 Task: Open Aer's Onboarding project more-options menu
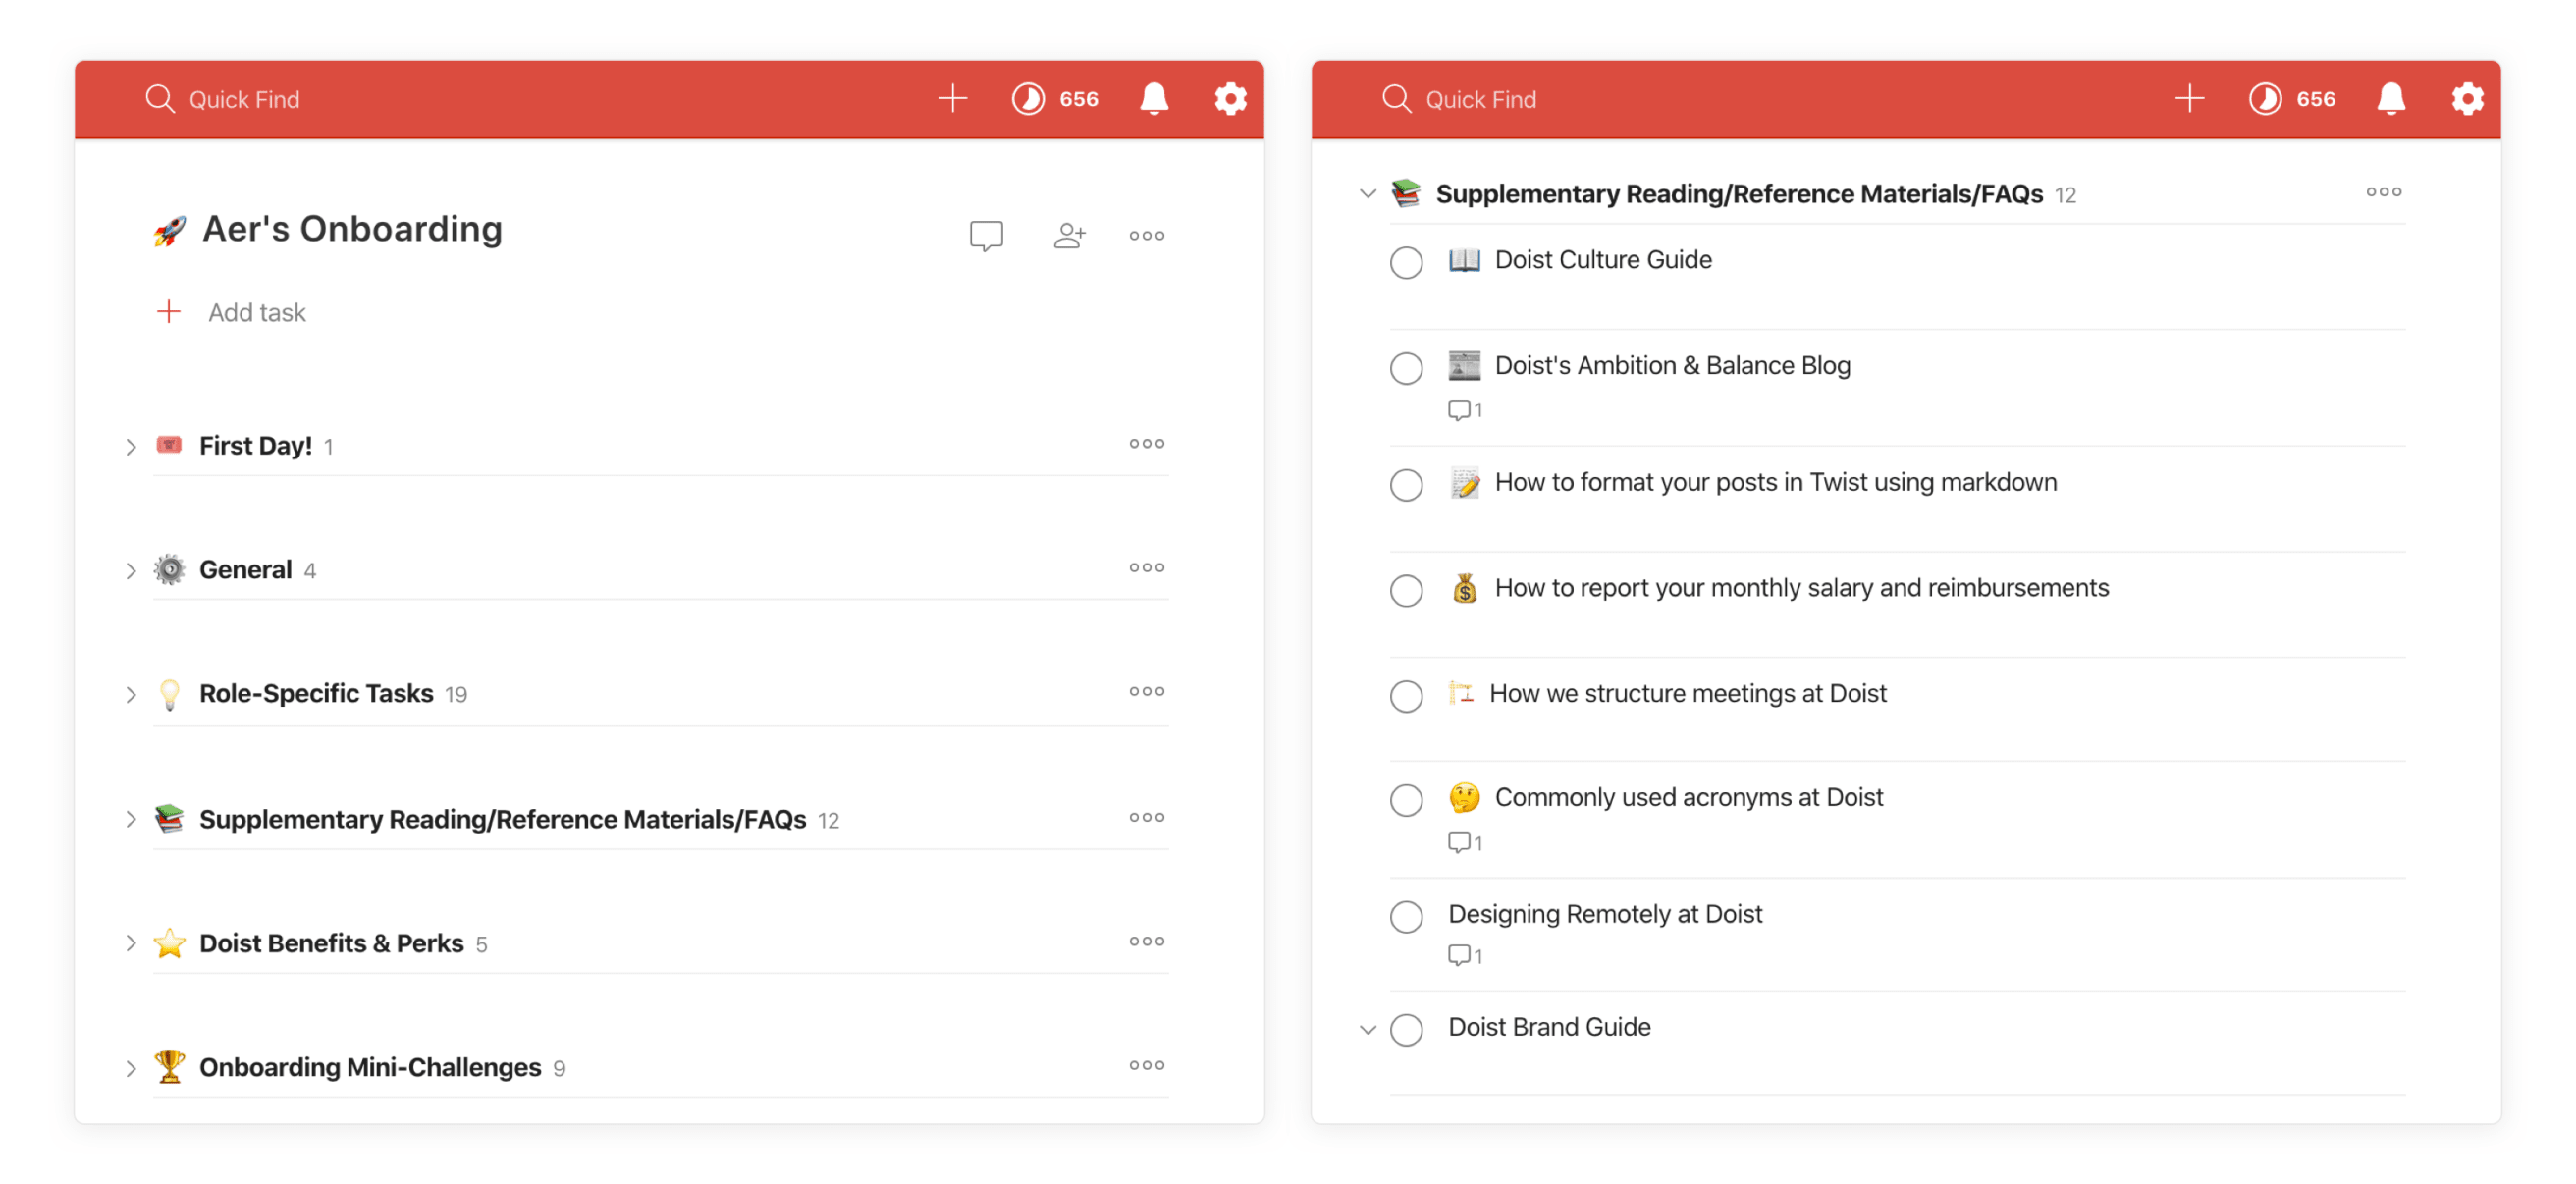(x=1146, y=235)
